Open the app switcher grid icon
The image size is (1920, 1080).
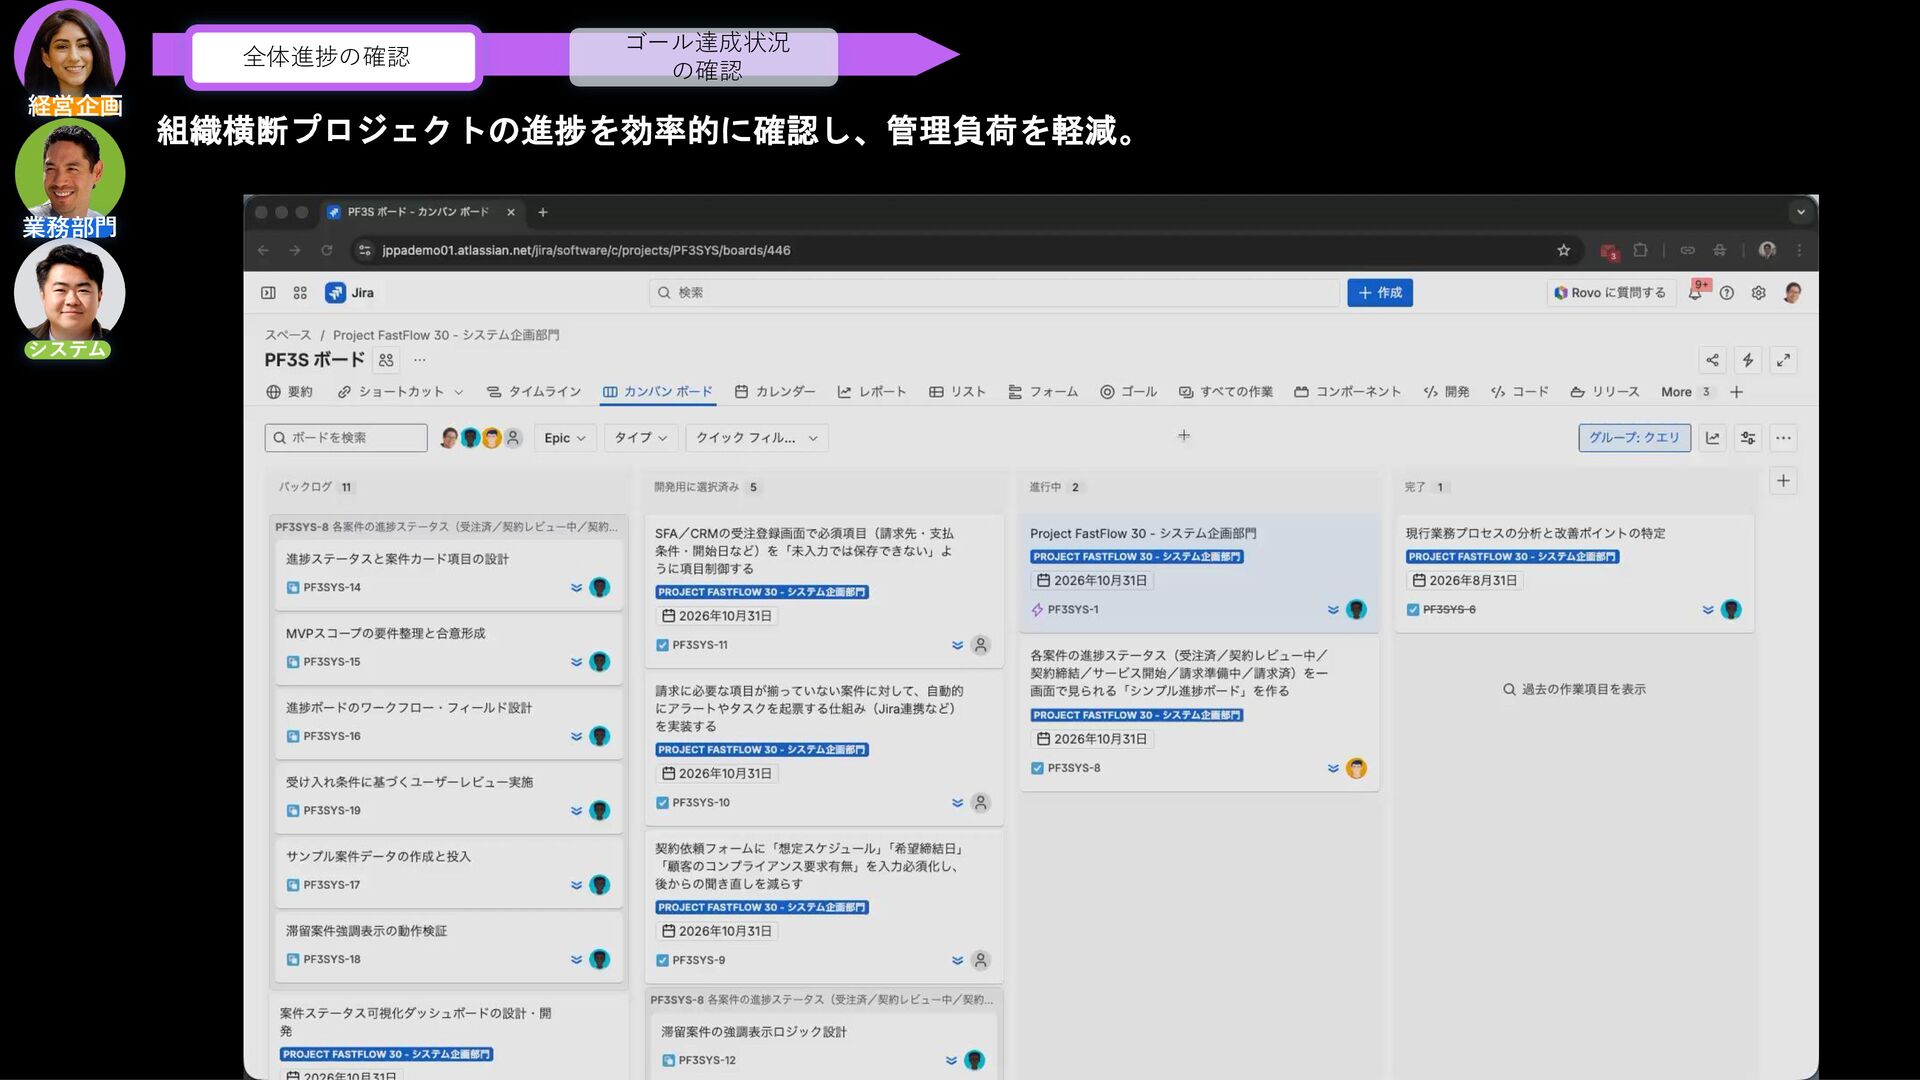[x=300, y=293]
